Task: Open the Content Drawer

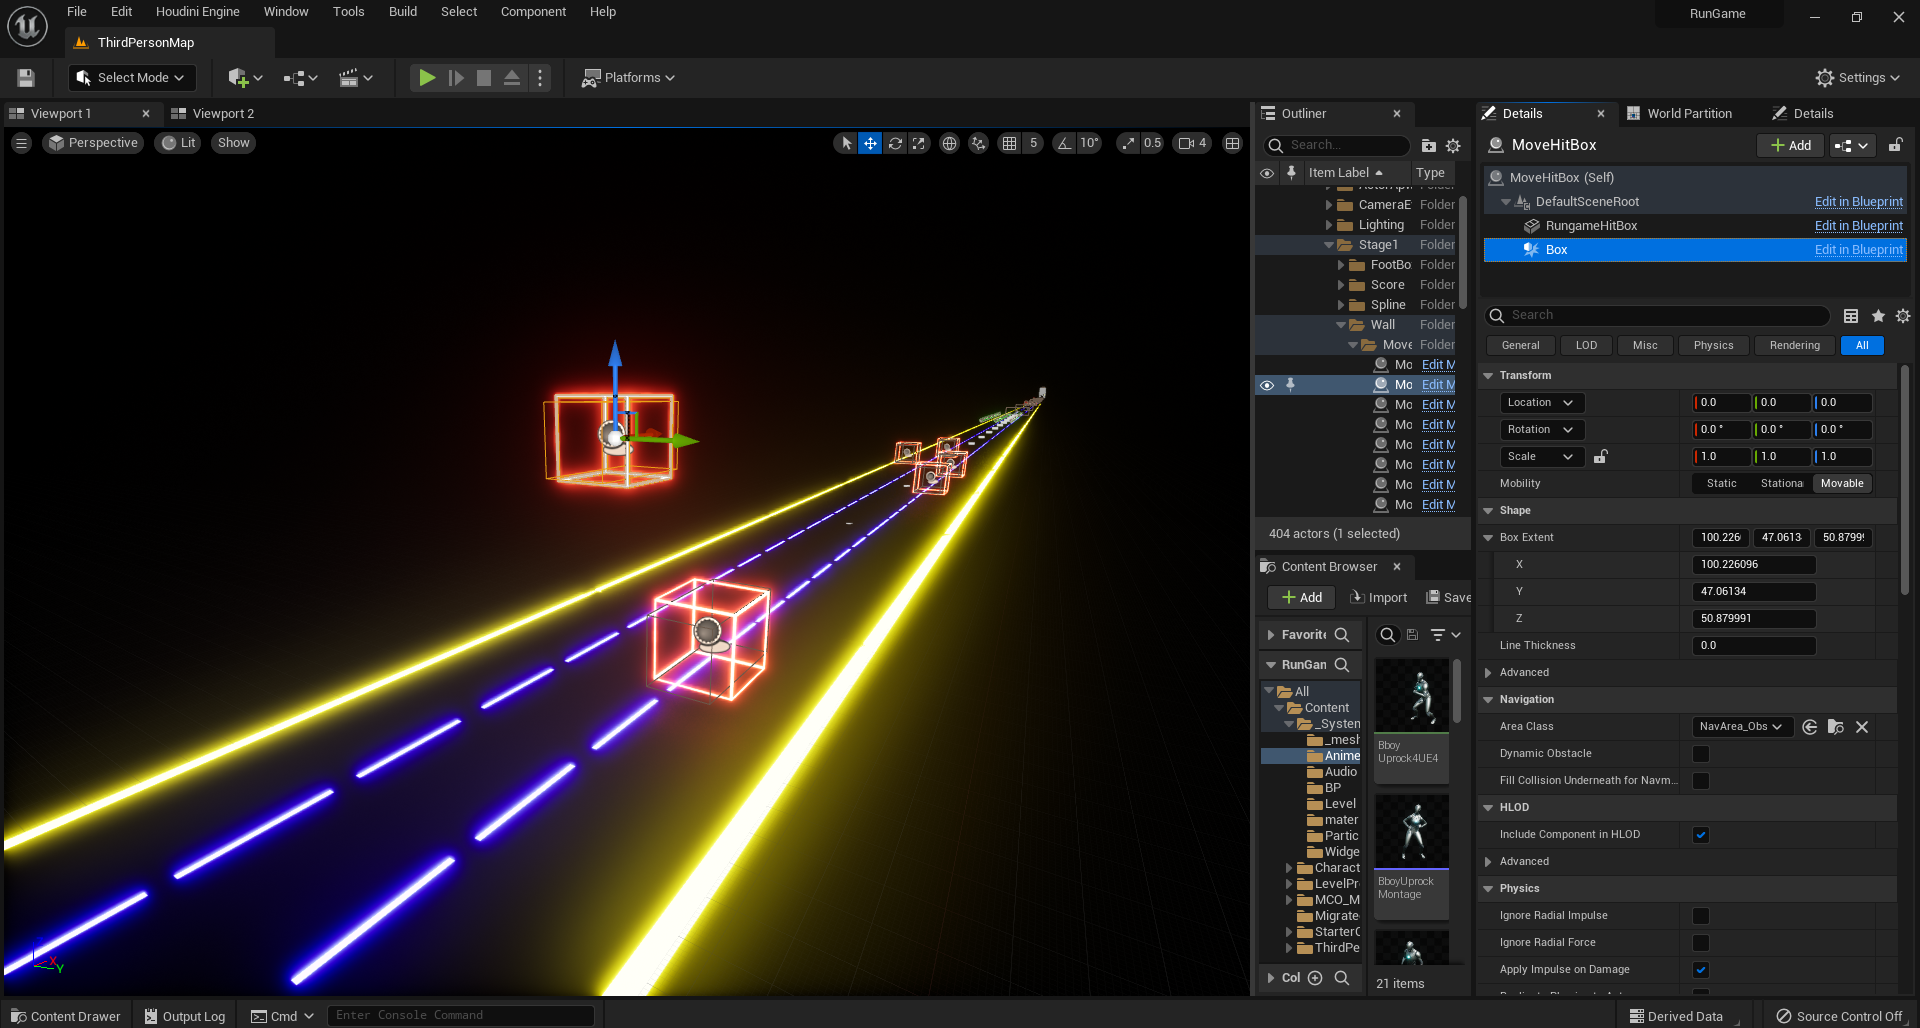Action: point(66,1016)
